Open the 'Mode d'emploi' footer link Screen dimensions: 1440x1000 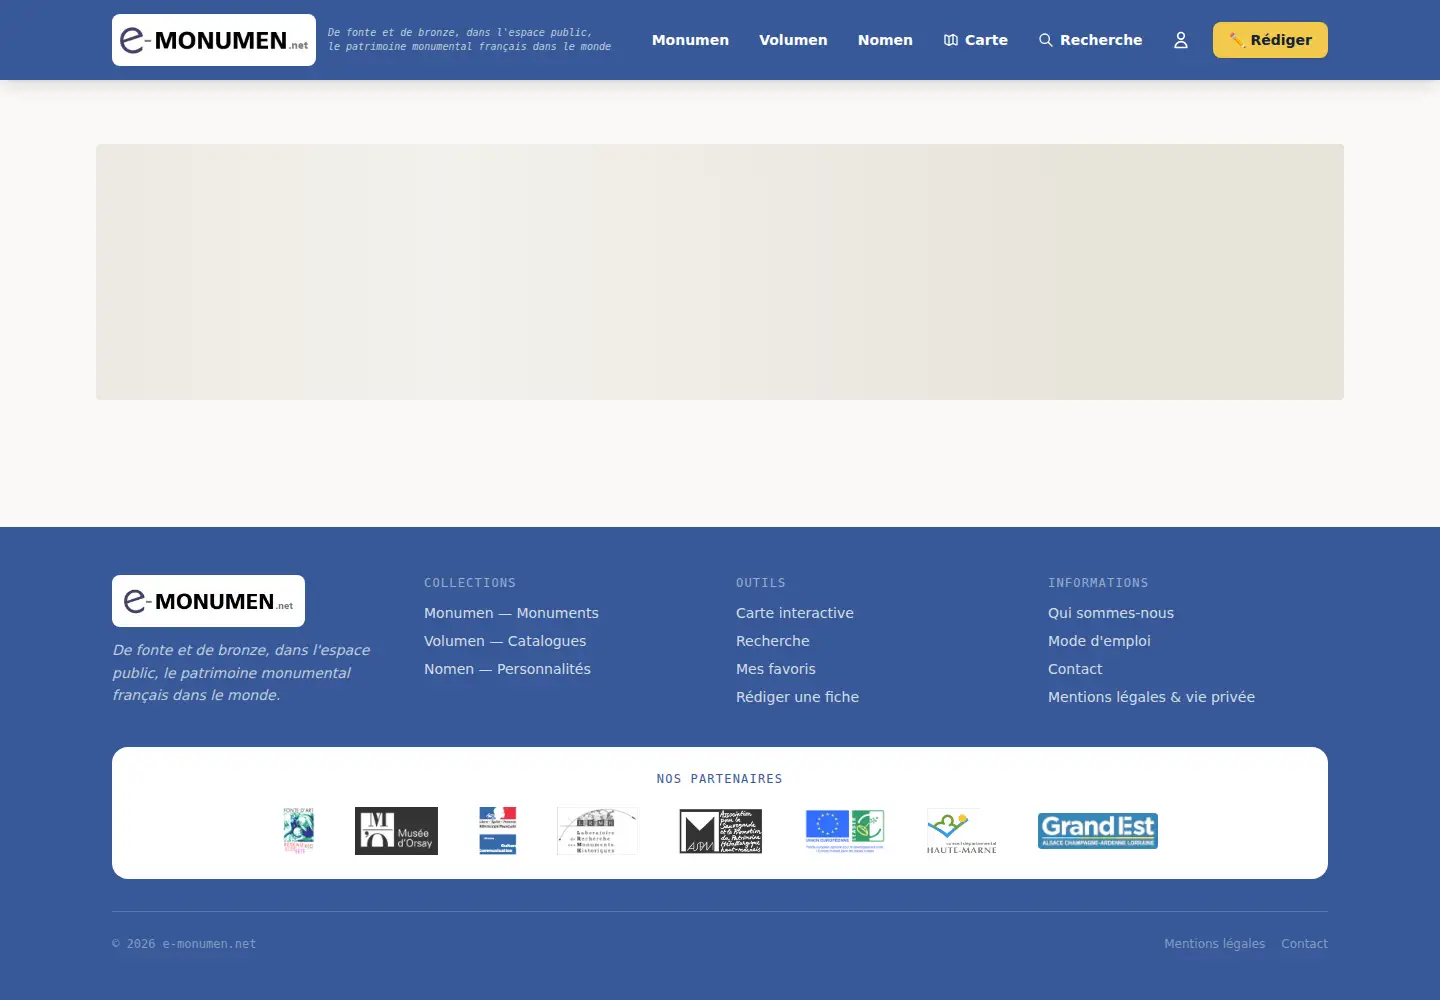click(x=1099, y=641)
